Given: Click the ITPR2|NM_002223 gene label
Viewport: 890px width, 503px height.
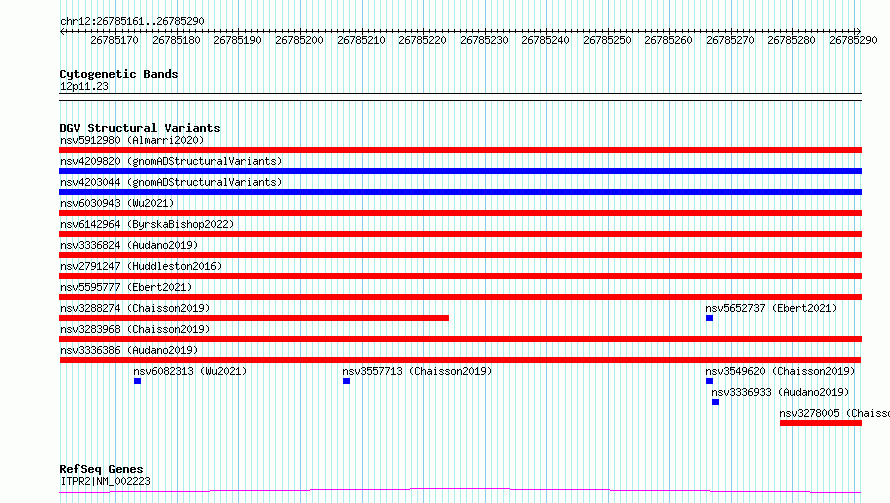Looking at the screenshot, I should (x=105, y=481).
